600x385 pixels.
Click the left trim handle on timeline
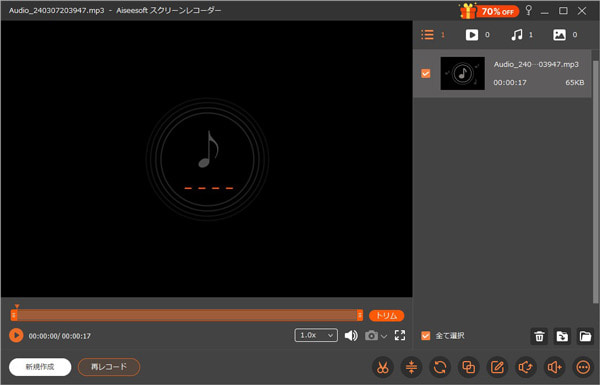[14, 315]
